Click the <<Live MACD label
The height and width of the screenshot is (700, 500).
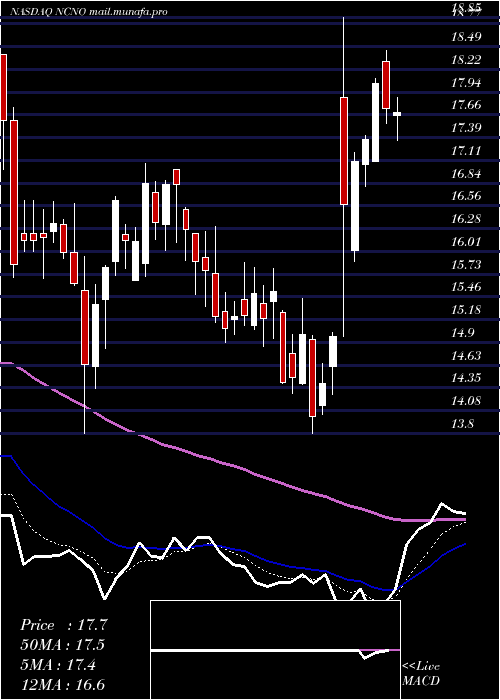pos(421,674)
